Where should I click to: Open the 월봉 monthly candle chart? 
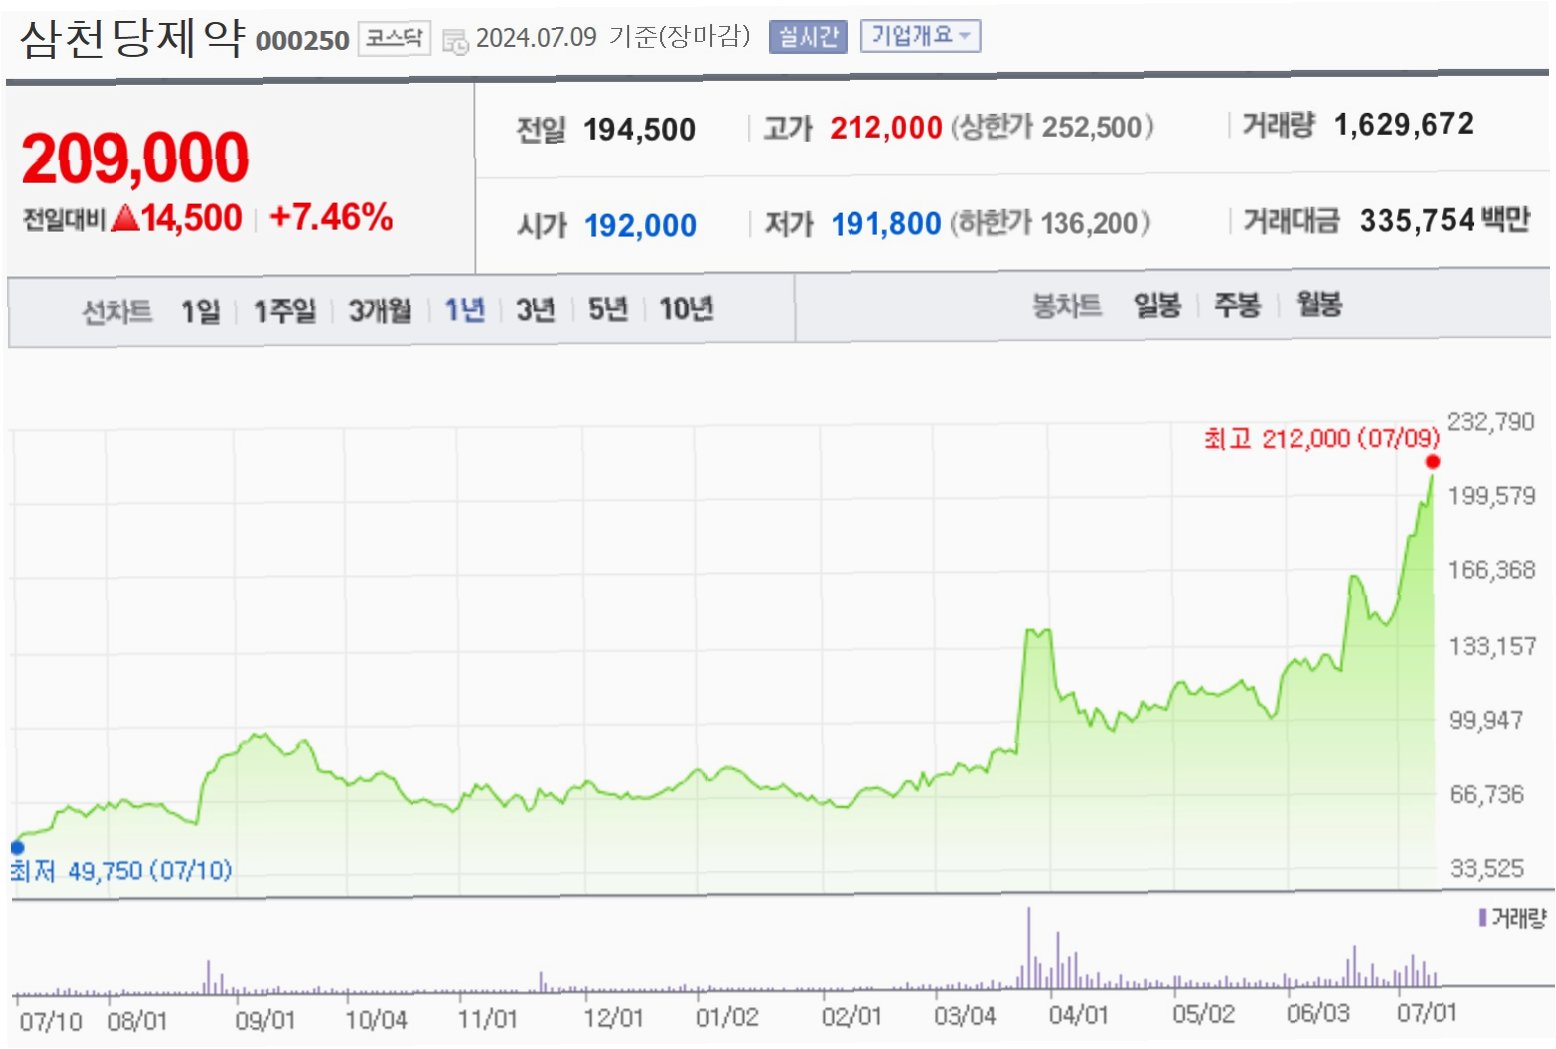(1319, 304)
